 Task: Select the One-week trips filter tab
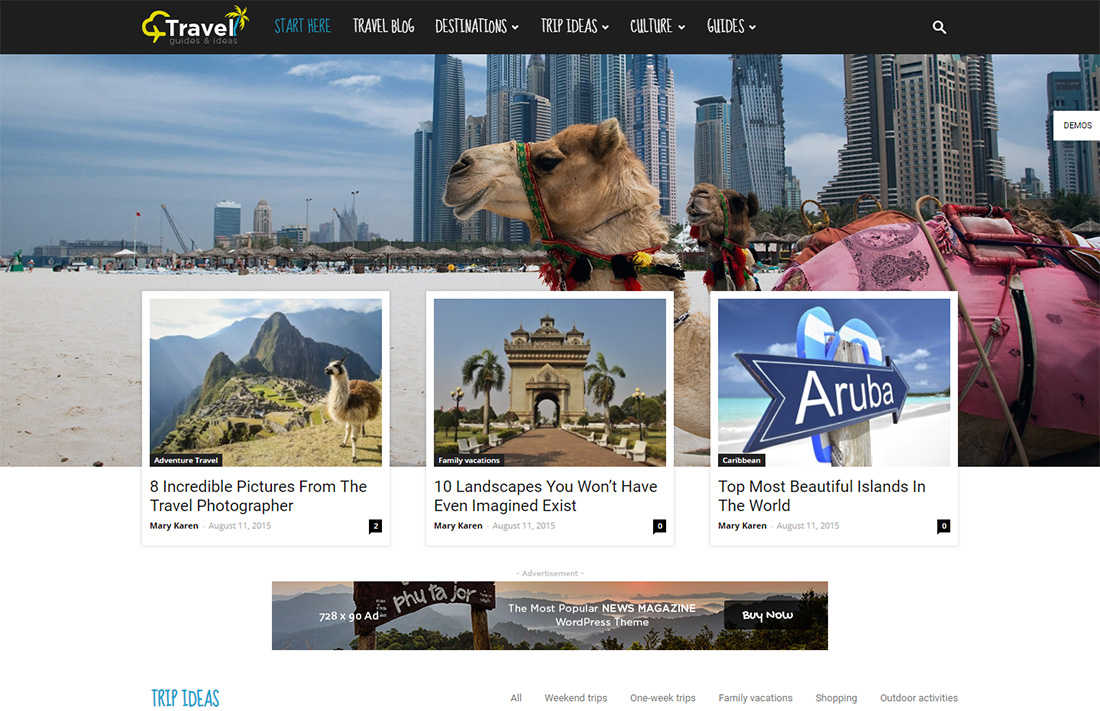click(663, 698)
